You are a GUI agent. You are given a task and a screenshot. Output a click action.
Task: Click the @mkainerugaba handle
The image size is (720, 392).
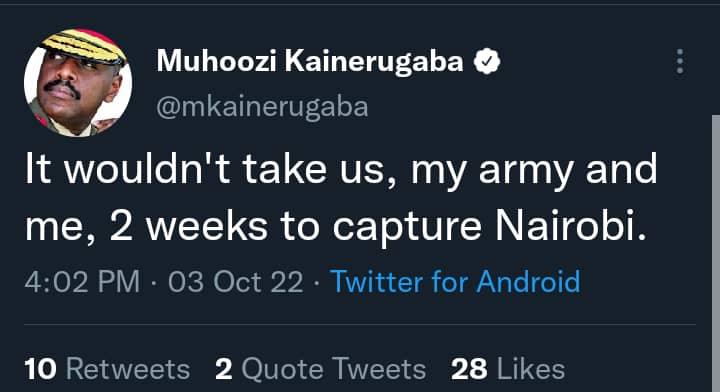[262, 107]
